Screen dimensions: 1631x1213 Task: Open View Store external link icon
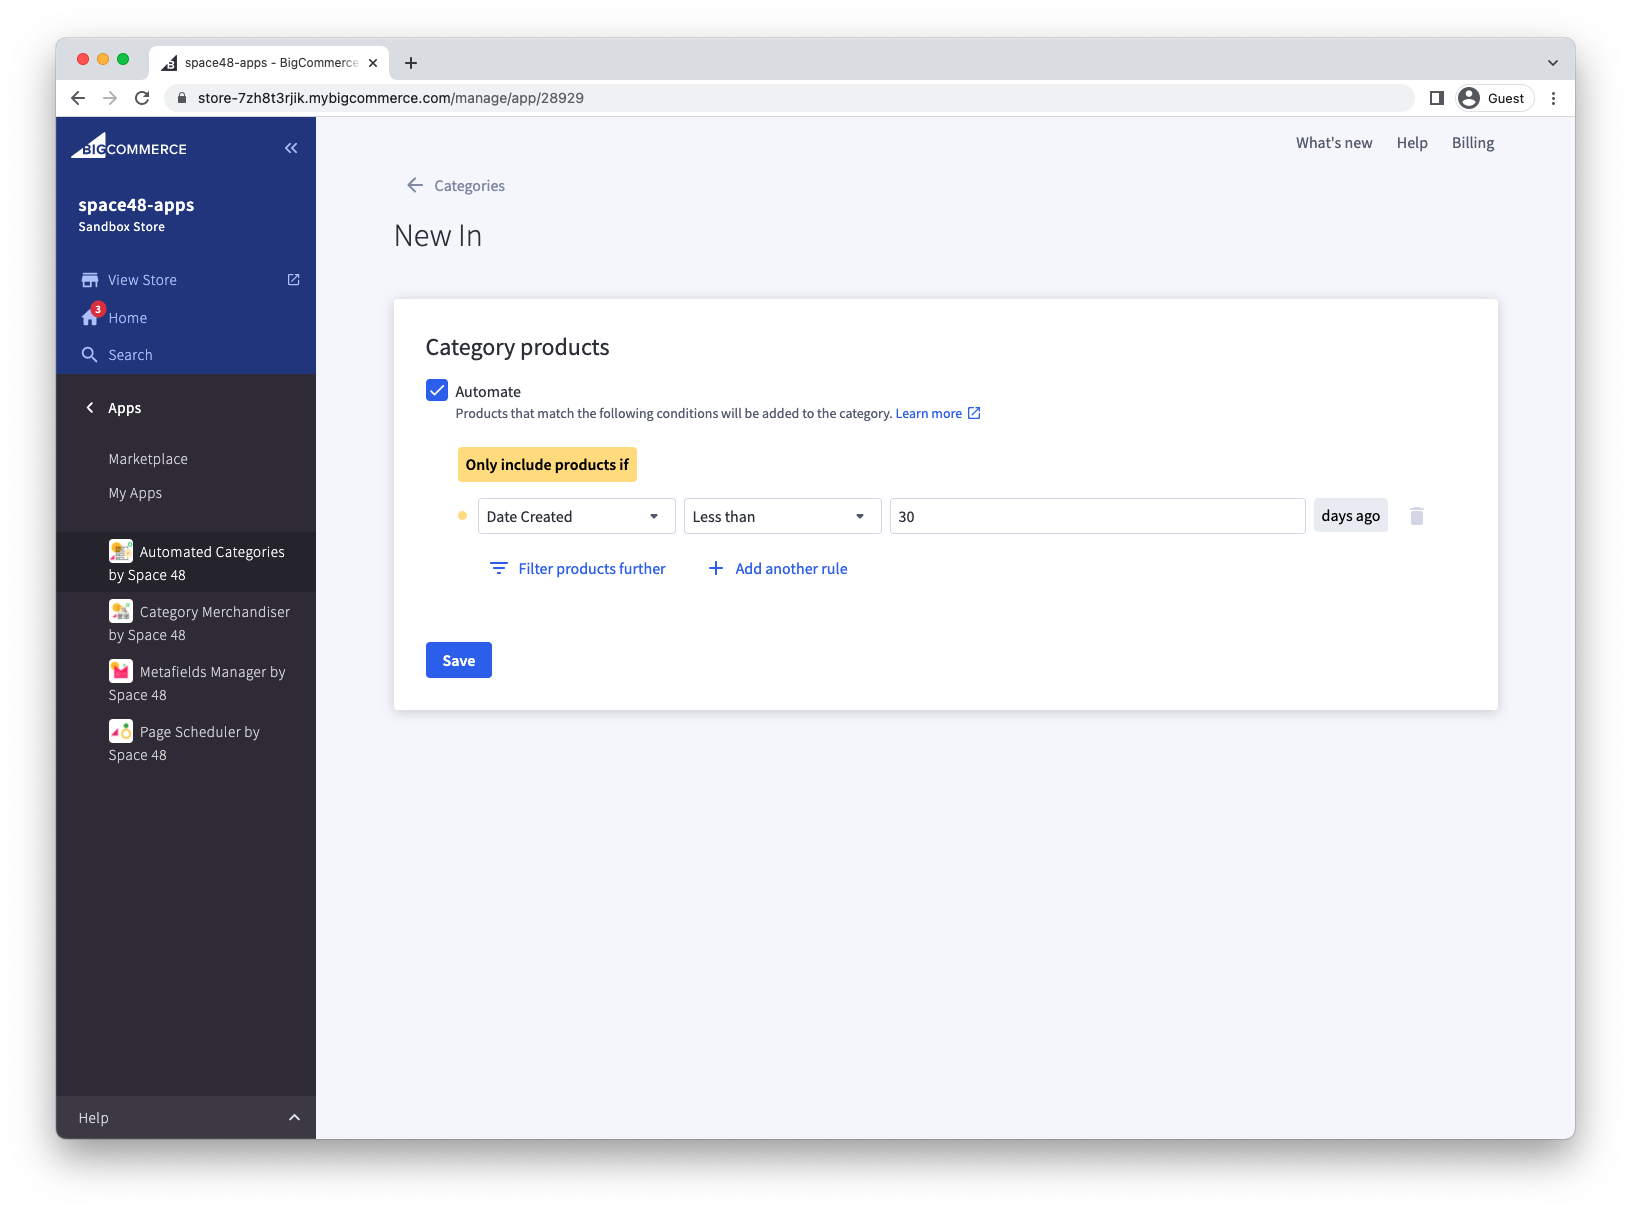(x=294, y=280)
